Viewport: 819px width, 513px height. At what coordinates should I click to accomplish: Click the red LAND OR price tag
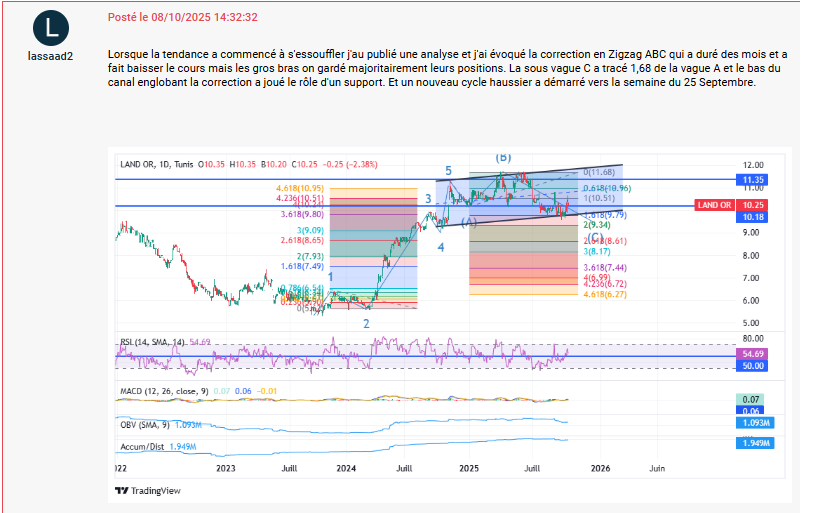coord(713,205)
